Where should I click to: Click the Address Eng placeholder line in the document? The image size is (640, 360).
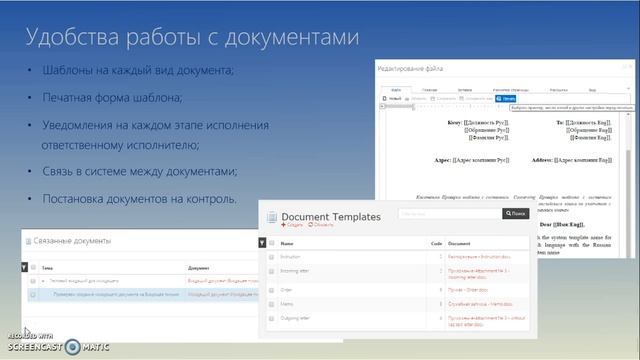571,160
